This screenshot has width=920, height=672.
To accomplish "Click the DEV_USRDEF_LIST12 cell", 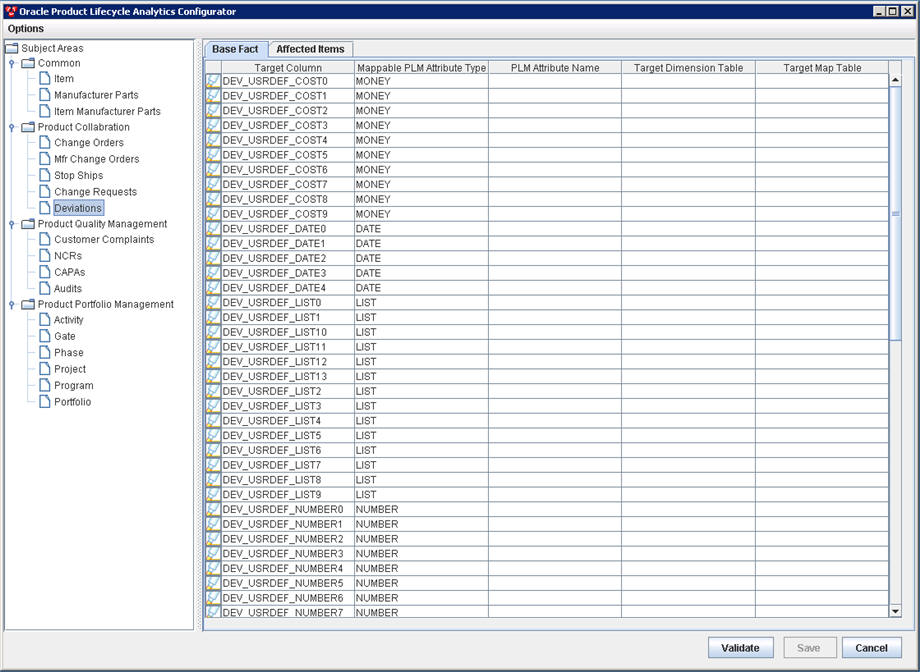I will tap(288, 362).
